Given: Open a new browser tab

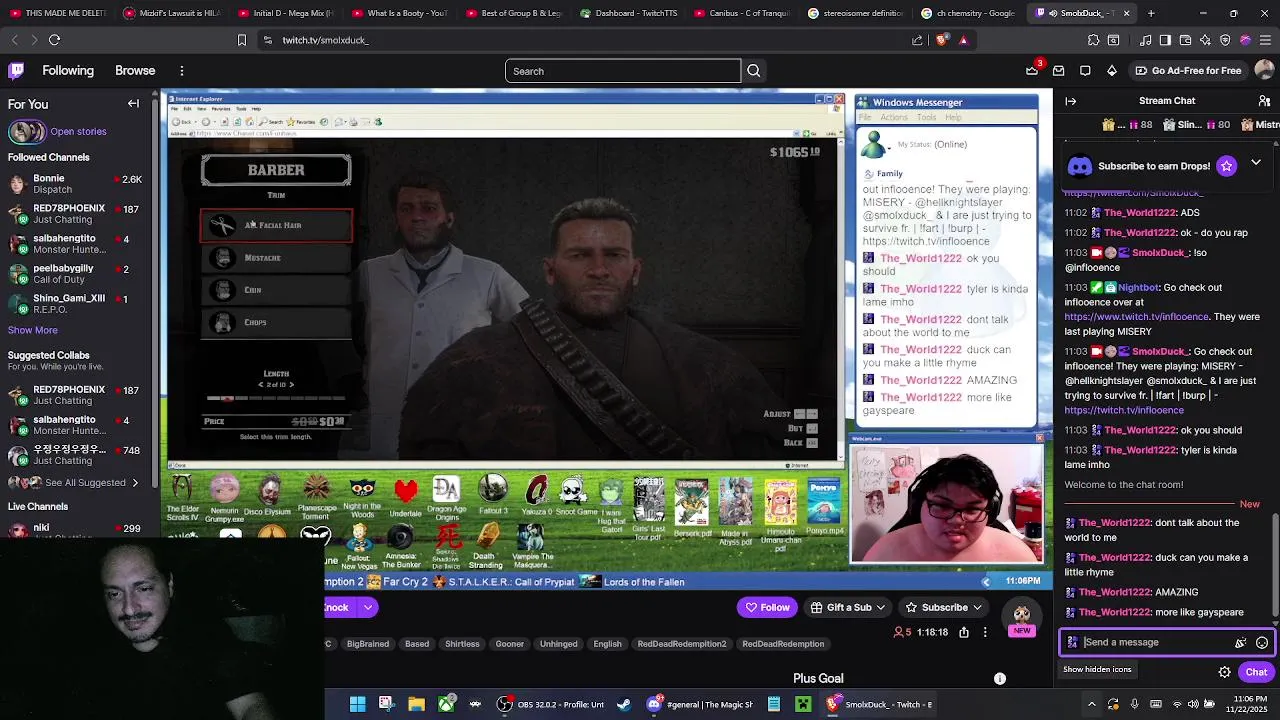Looking at the screenshot, I should (1151, 13).
